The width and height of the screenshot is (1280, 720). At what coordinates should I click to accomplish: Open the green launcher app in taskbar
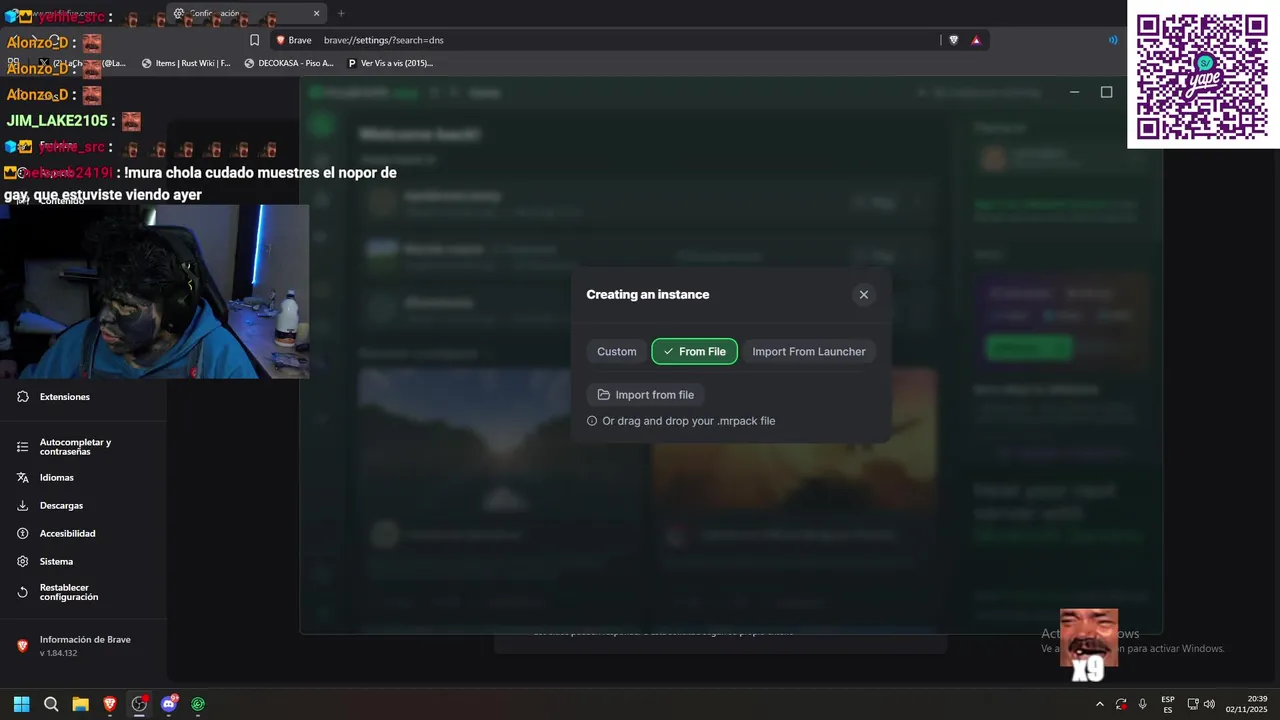(198, 704)
